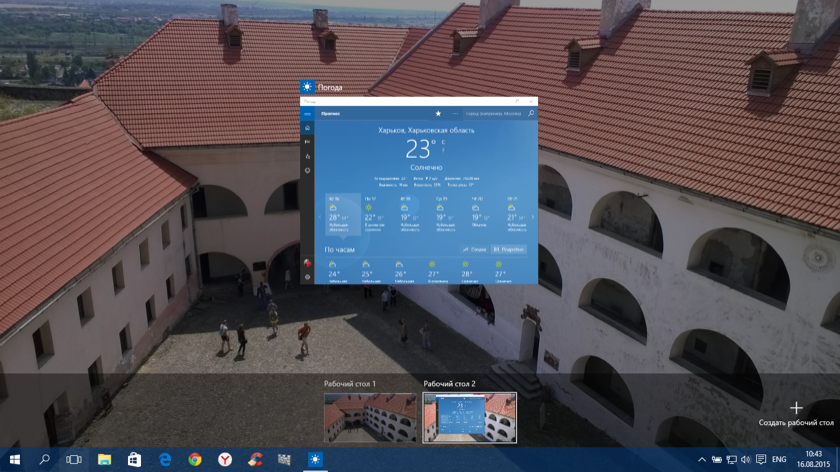Launch Google Chrome from the taskbar
Viewport: 840px width, 472px height.
[195, 459]
